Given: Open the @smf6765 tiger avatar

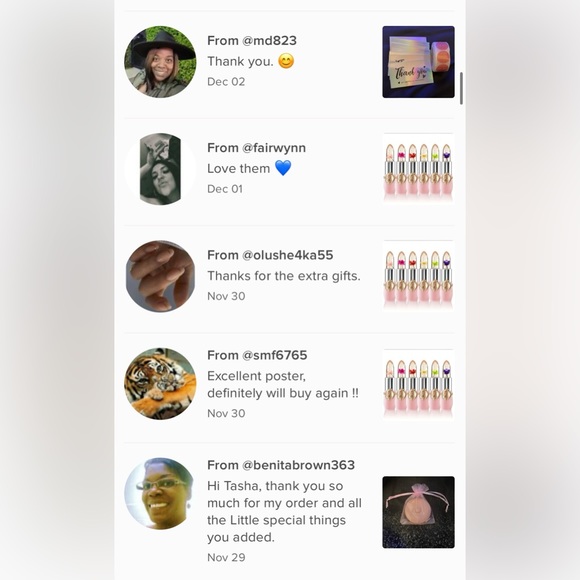Looking at the screenshot, I should click(x=160, y=384).
